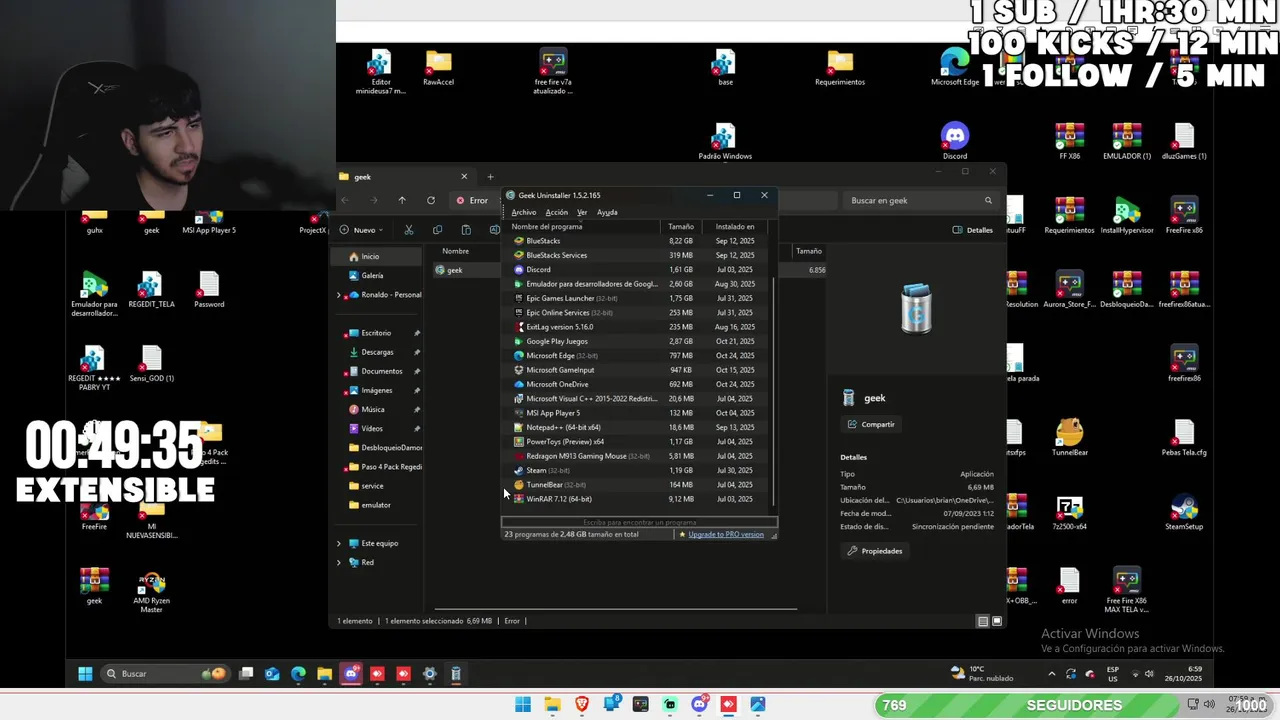Click the program search field in Geek Uninstaller
This screenshot has height=720, width=1280.
[x=639, y=522]
